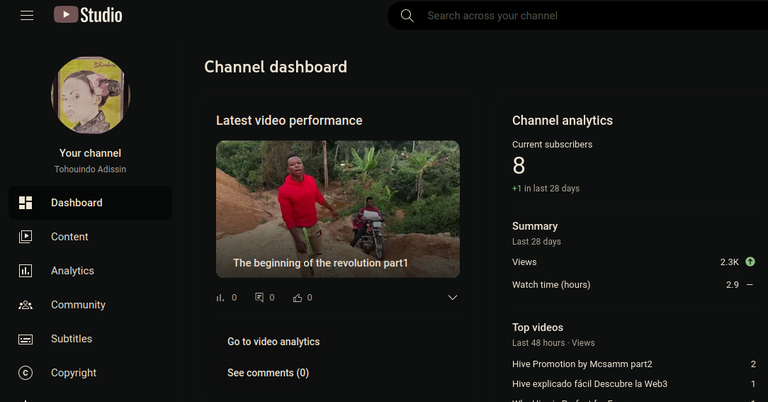Click the YouTube Studio logo

tap(88, 15)
